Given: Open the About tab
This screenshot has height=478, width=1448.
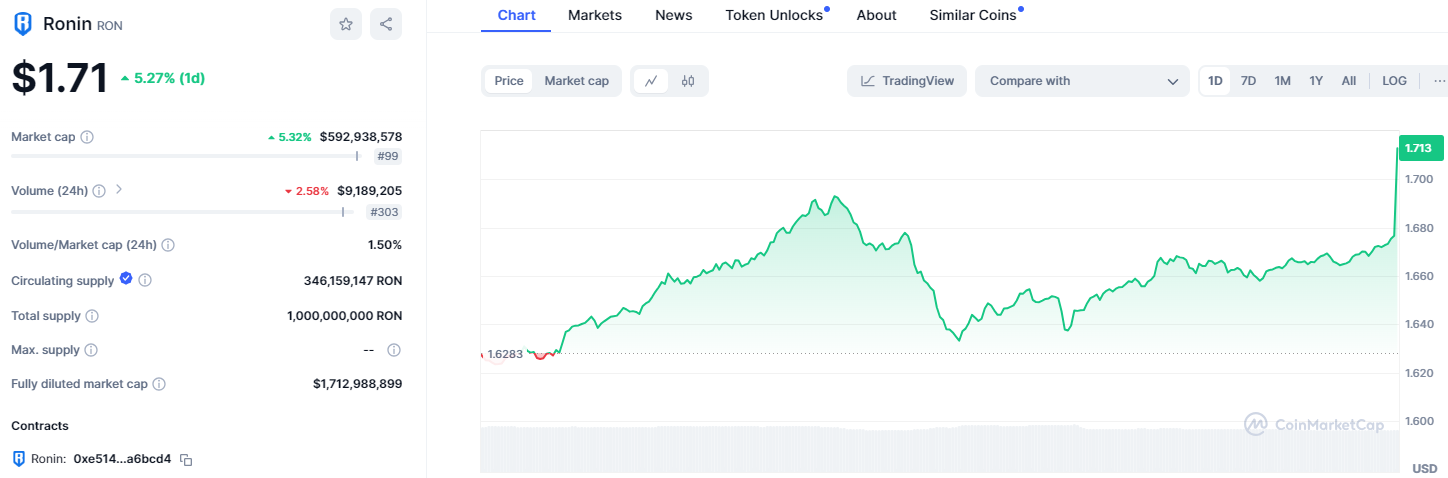Looking at the screenshot, I should (877, 15).
